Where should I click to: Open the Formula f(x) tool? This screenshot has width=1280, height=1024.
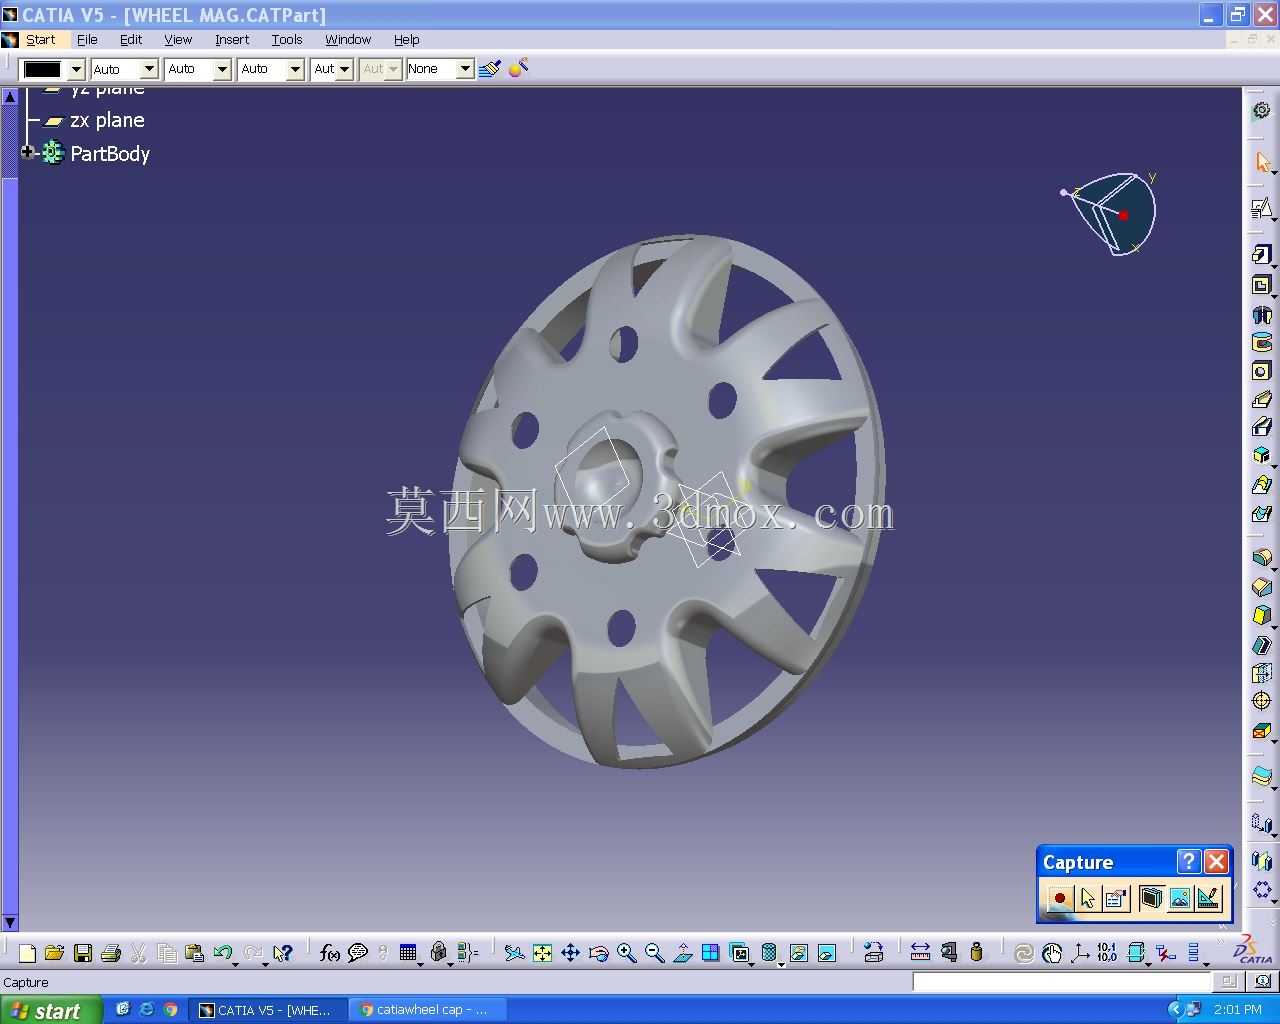tap(329, 953)
